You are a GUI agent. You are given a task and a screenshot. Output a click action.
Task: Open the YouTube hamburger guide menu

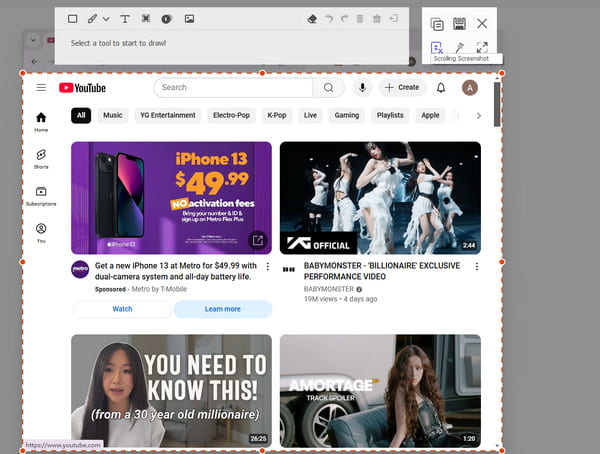click(x=41, y=88)
